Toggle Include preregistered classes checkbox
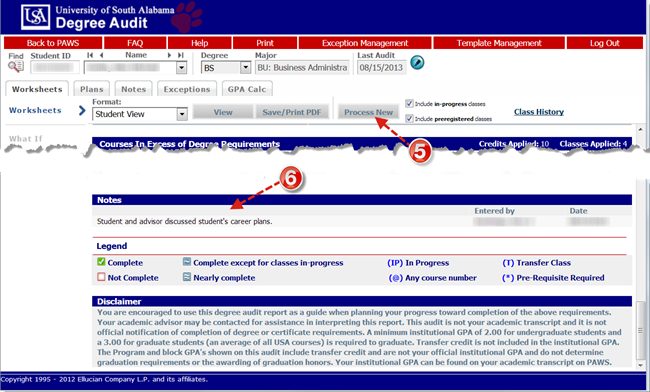Viewport: 650px width, 392px height. pos(409,119)
